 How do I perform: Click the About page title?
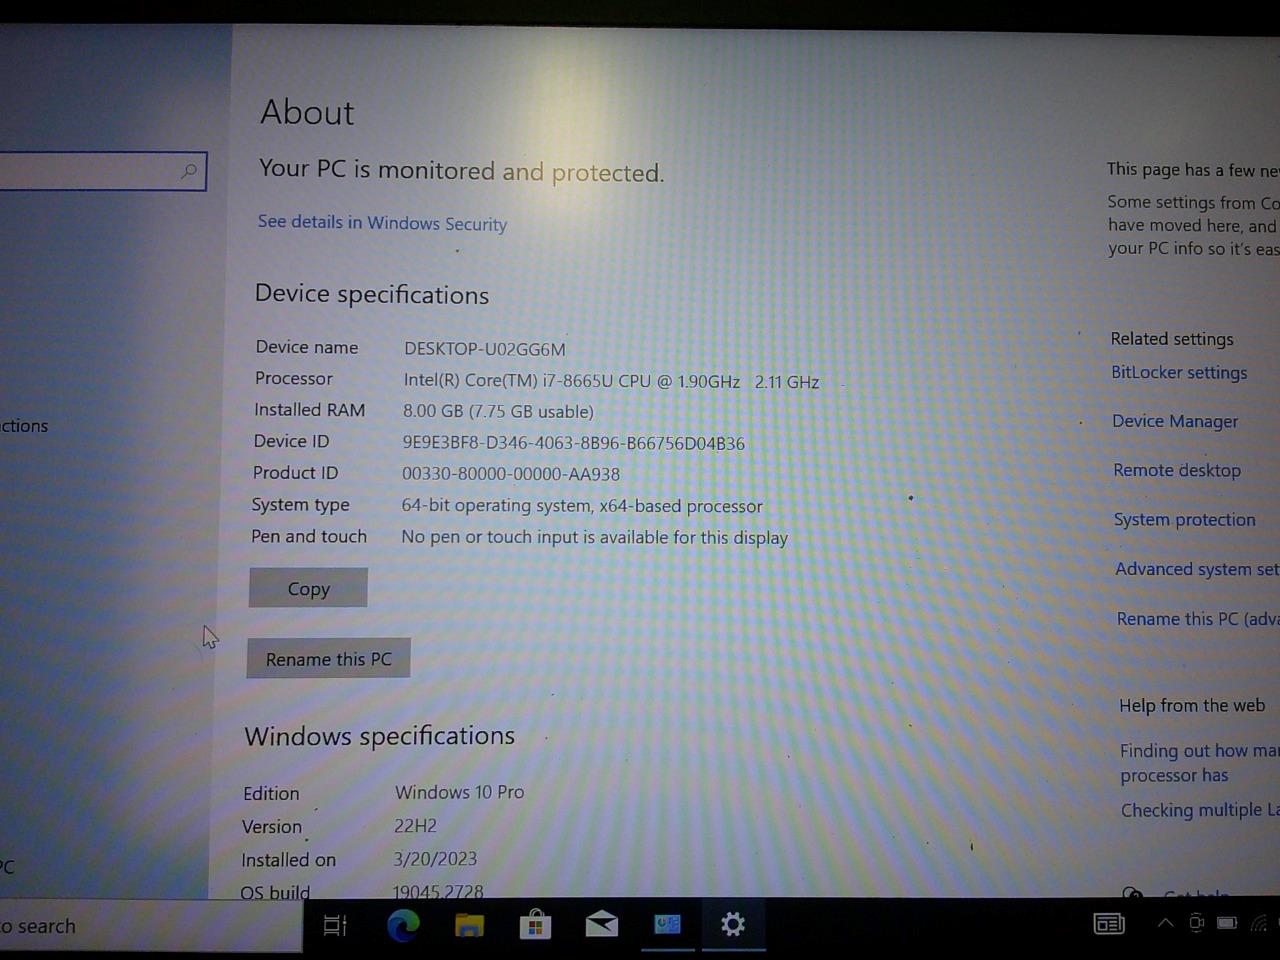(307, 112)
